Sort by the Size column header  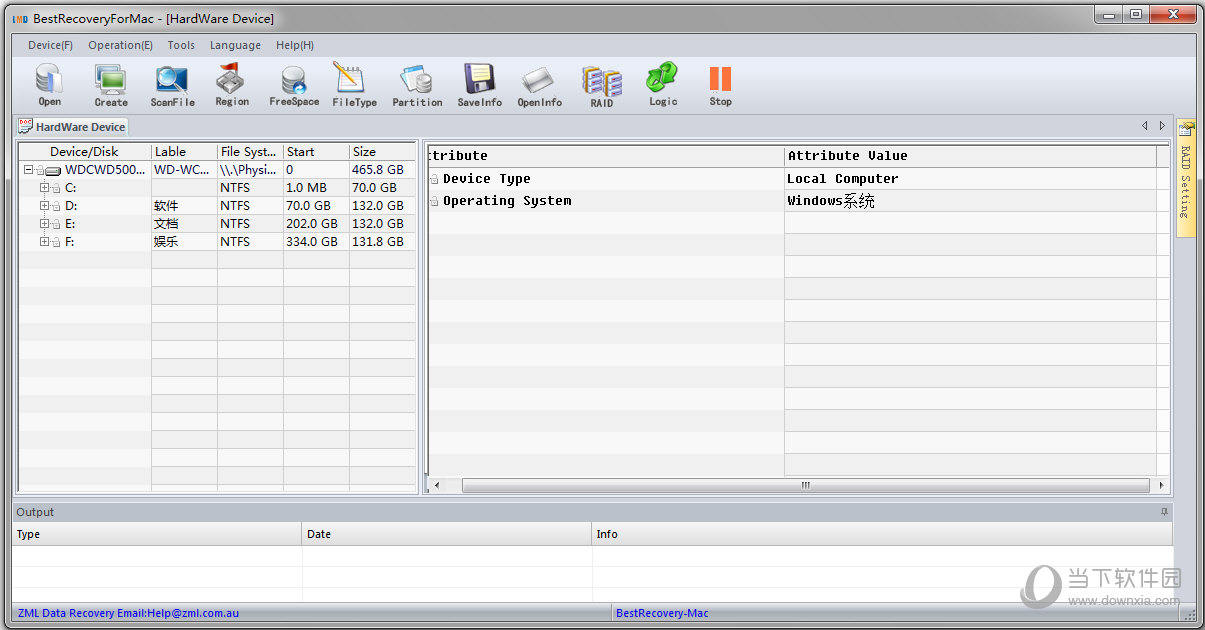(x=380, y=152)
